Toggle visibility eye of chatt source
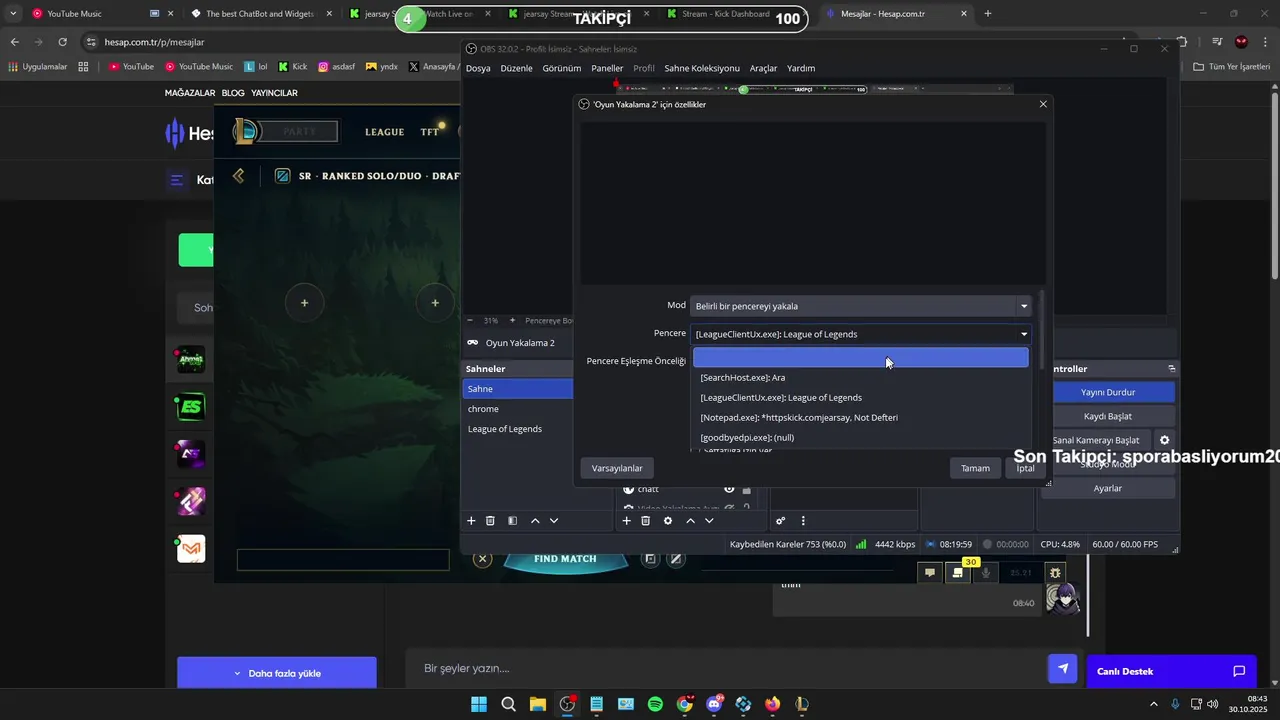This screenshot has height=720, width=1280. (729, 489)
